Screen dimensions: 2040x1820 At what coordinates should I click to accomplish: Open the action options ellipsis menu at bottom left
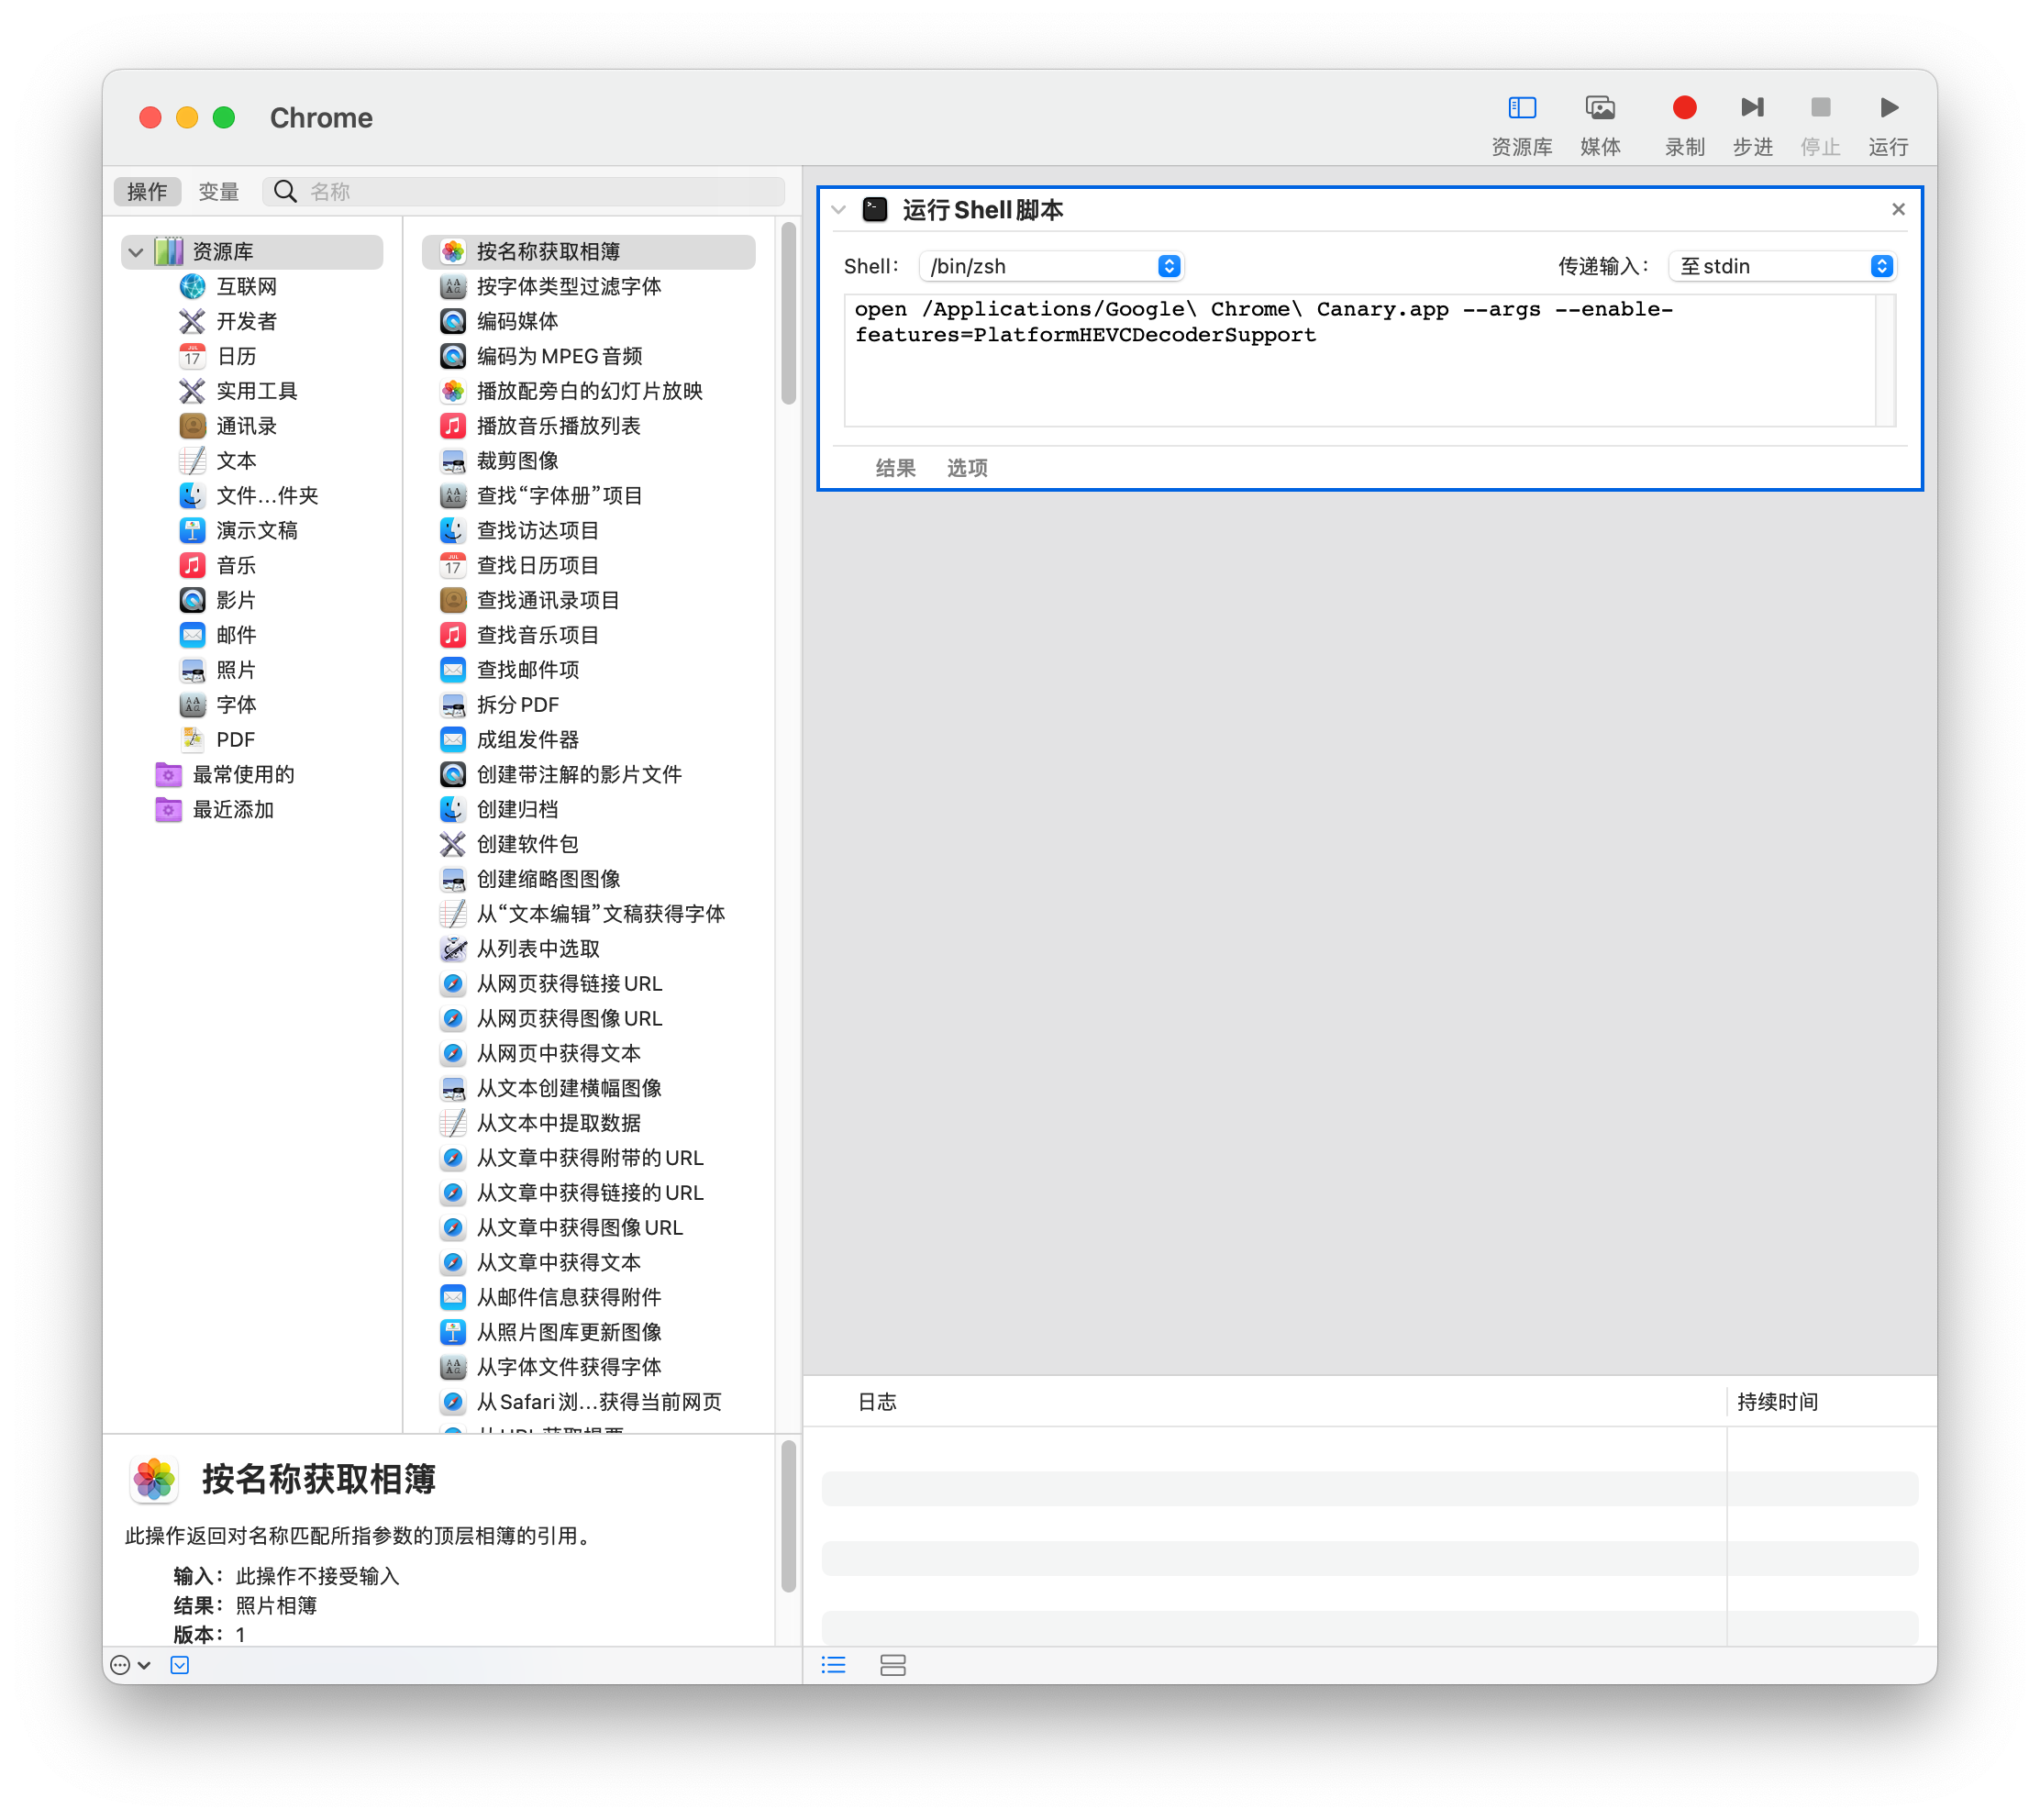pyautogui.click(x=130, y=1667)
